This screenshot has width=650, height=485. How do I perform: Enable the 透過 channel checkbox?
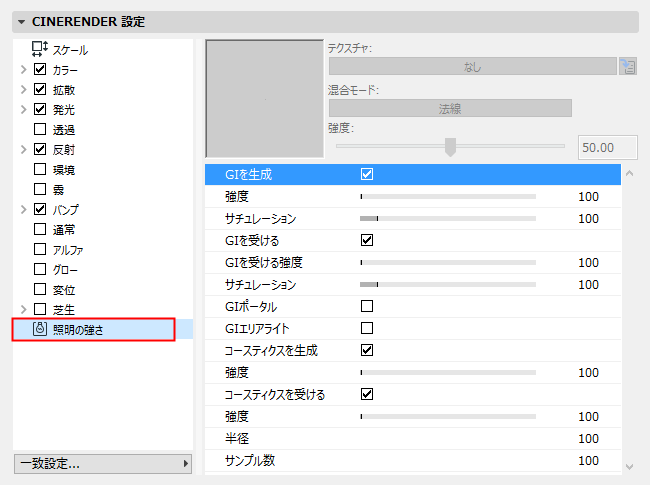tap(40, 129)
